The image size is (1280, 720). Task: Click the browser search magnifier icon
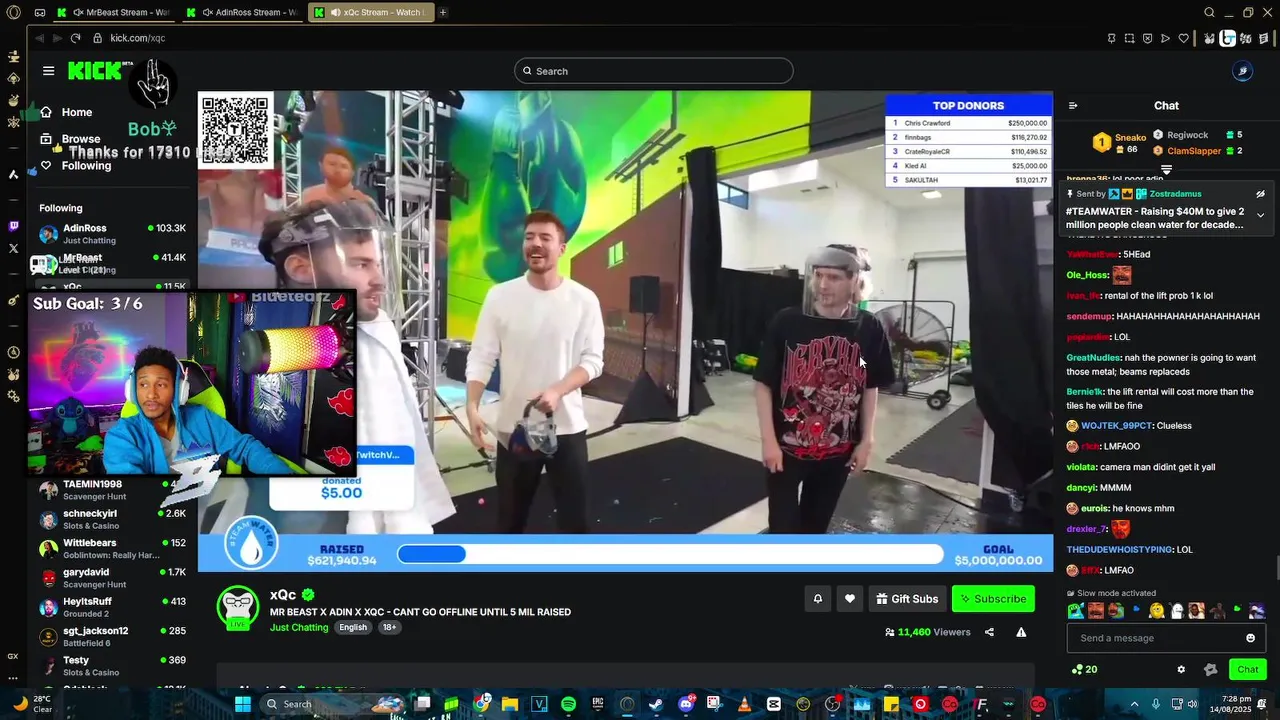click(1209, 12)
